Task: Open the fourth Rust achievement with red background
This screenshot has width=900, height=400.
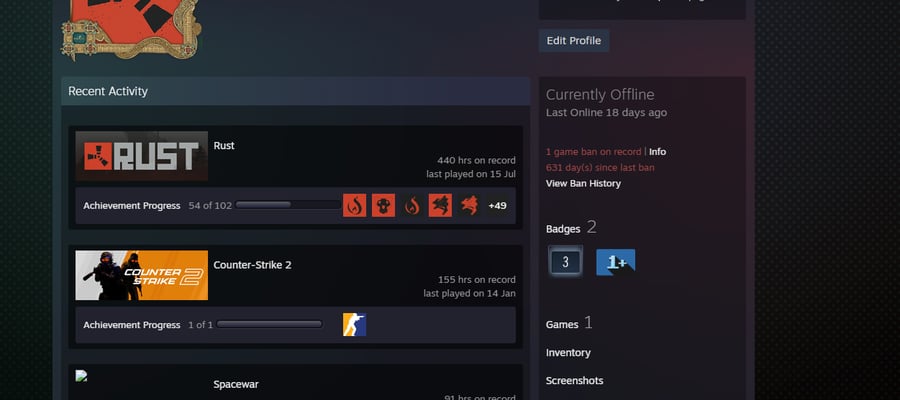Action: [440, 205]
